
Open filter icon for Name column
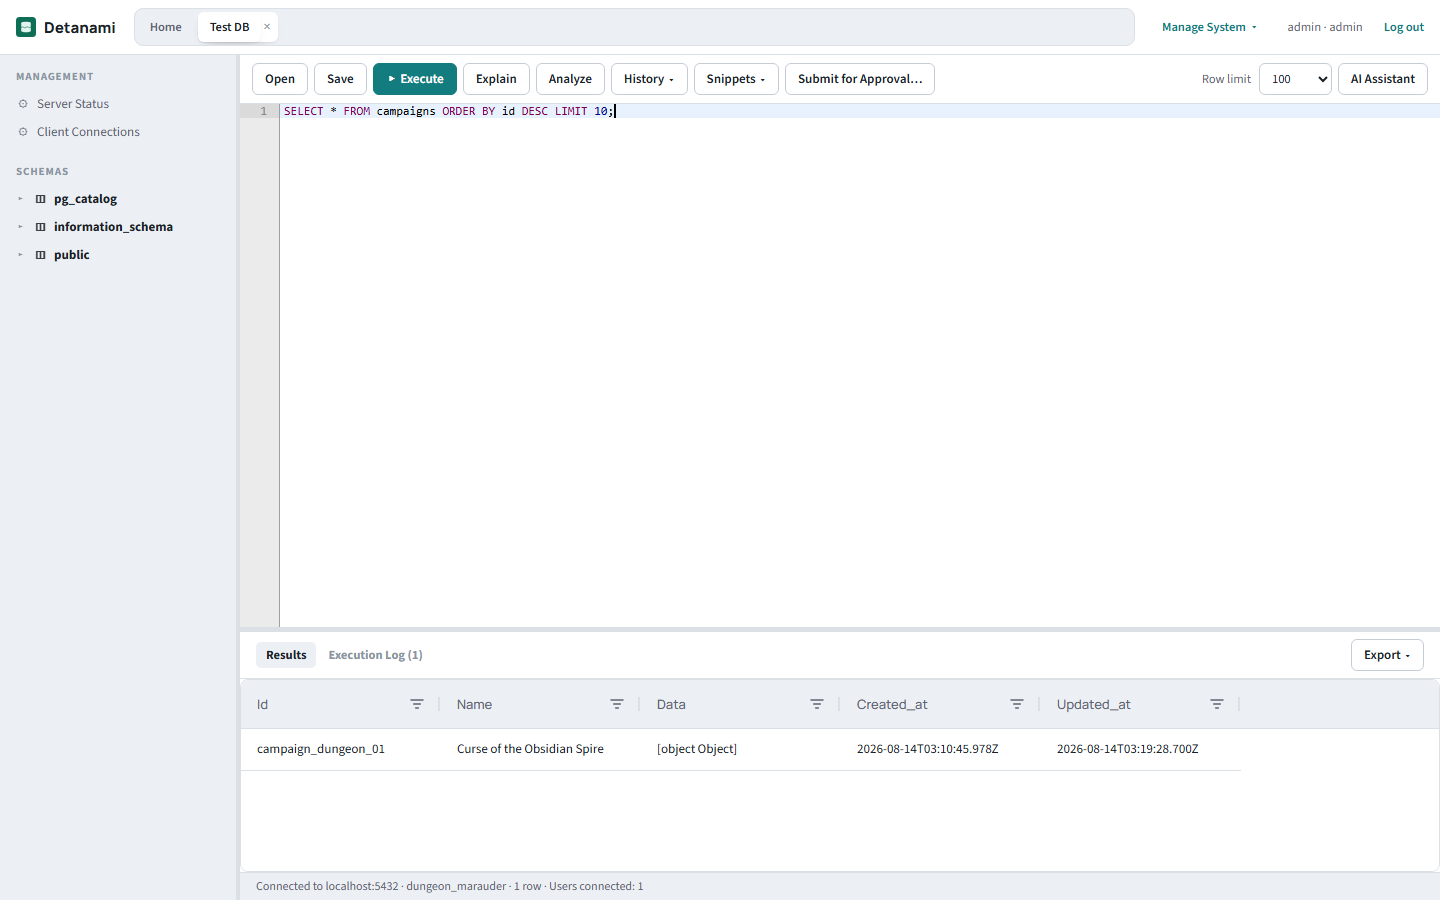tap(617, 705)
